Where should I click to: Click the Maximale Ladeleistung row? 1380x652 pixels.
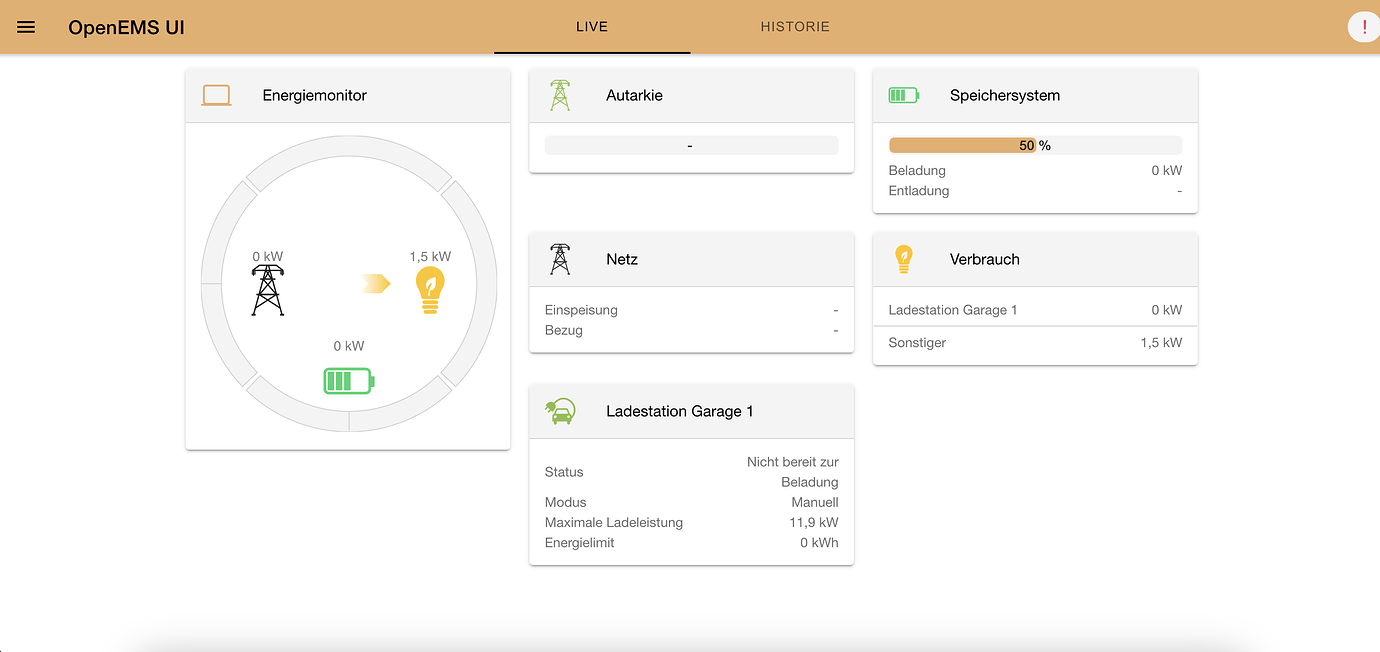click(x=691, y=522)
